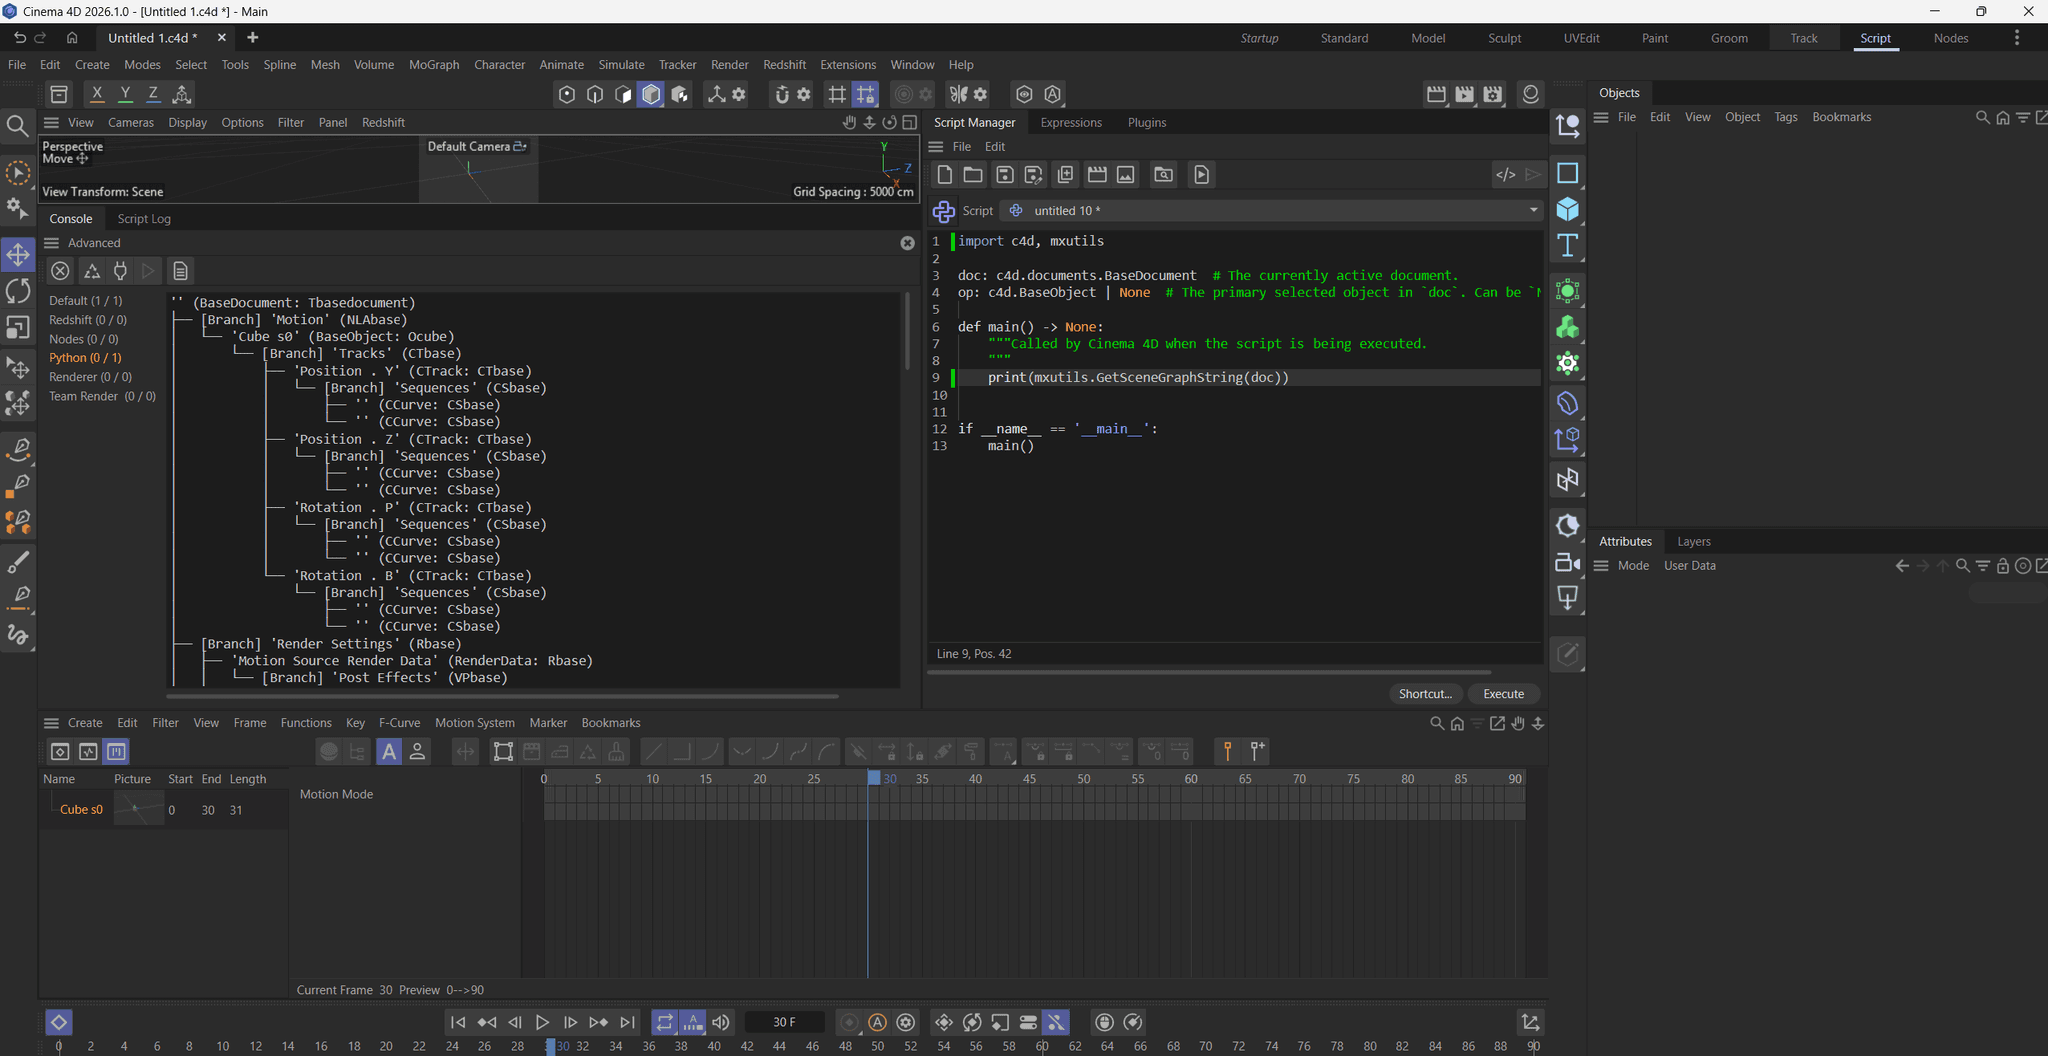
Task: Toggle the X axis lock
Action: (x=97, y=94)
